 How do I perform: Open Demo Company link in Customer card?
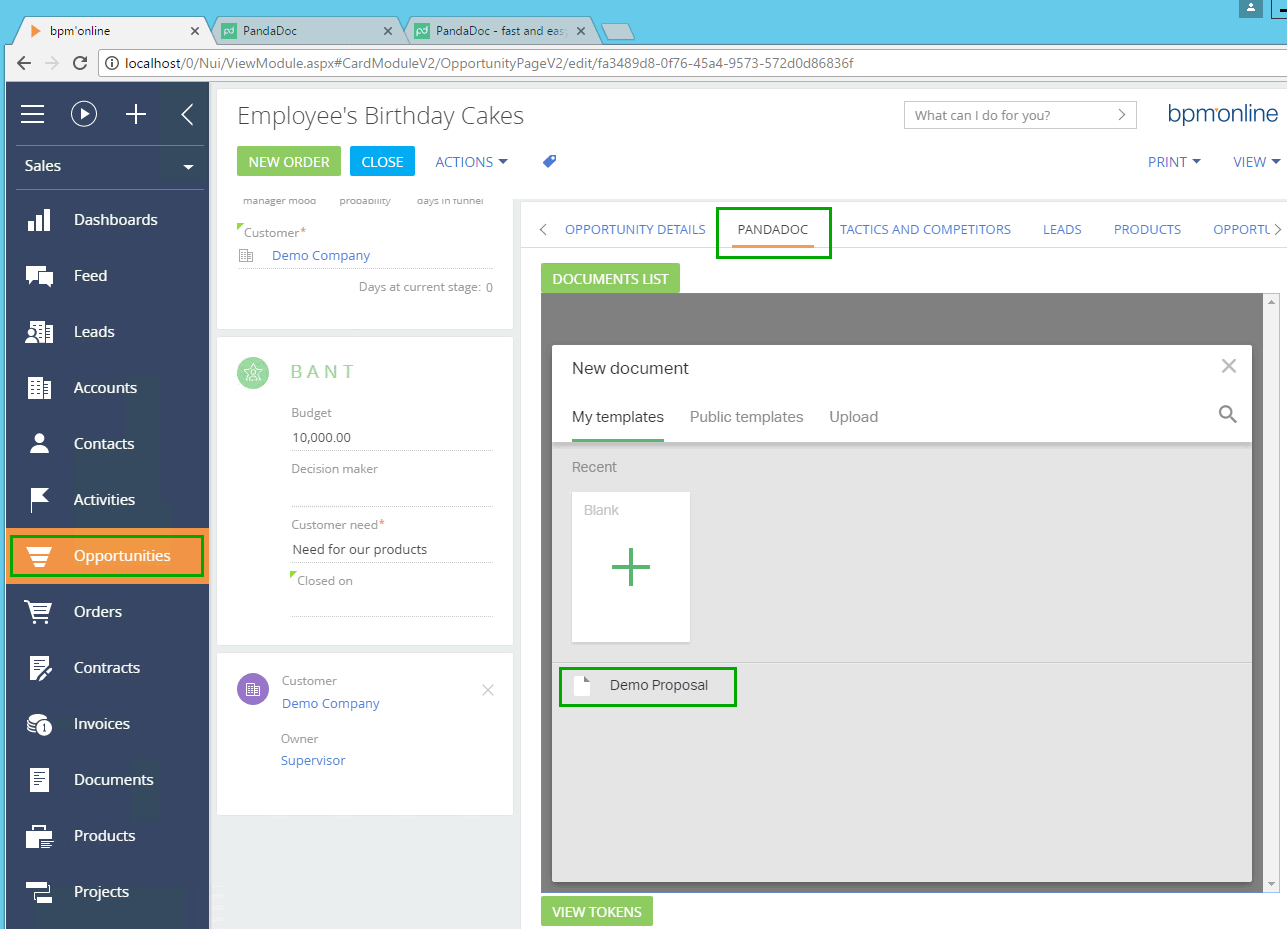[x=331, y=704]
